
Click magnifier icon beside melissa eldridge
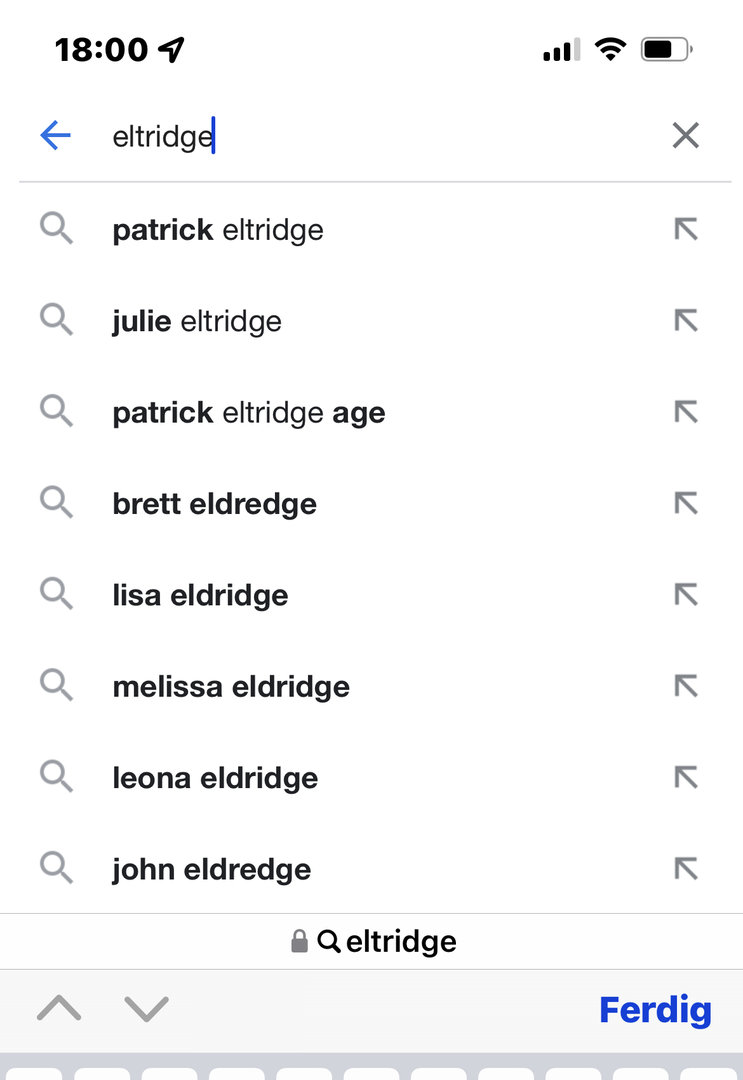pos(57,687)
